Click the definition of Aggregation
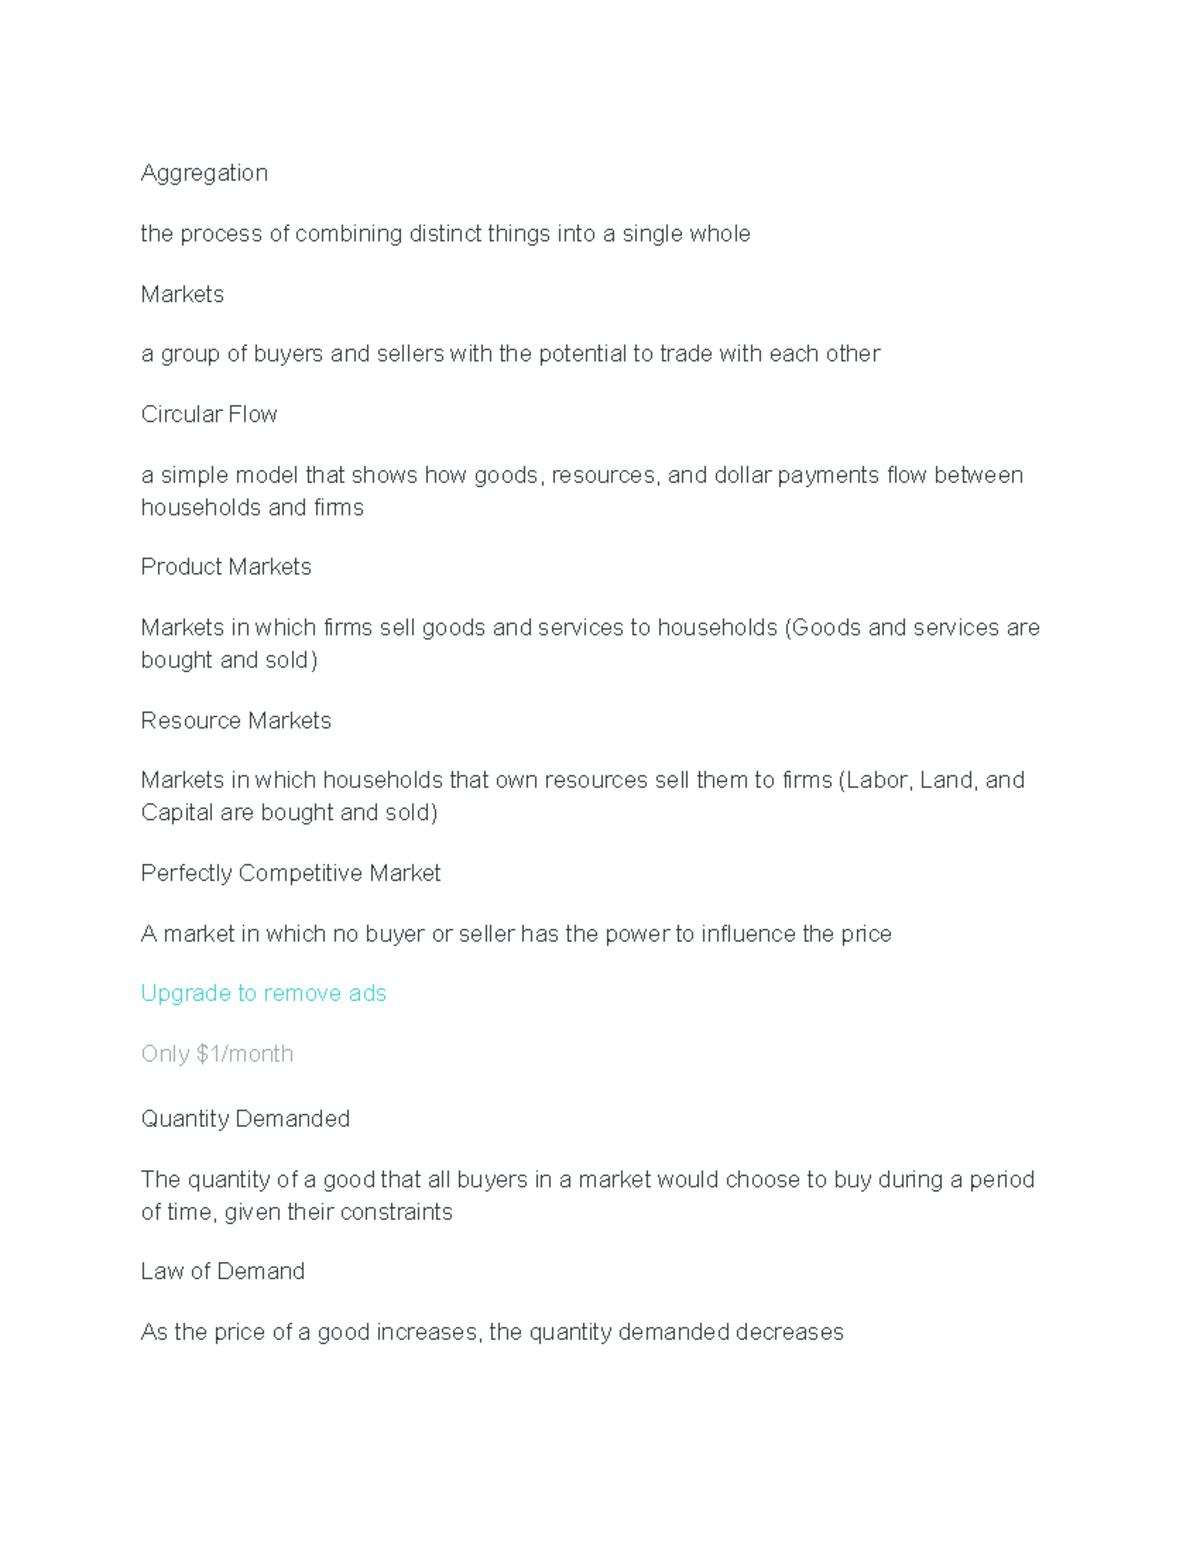 (x=445, y=234)
